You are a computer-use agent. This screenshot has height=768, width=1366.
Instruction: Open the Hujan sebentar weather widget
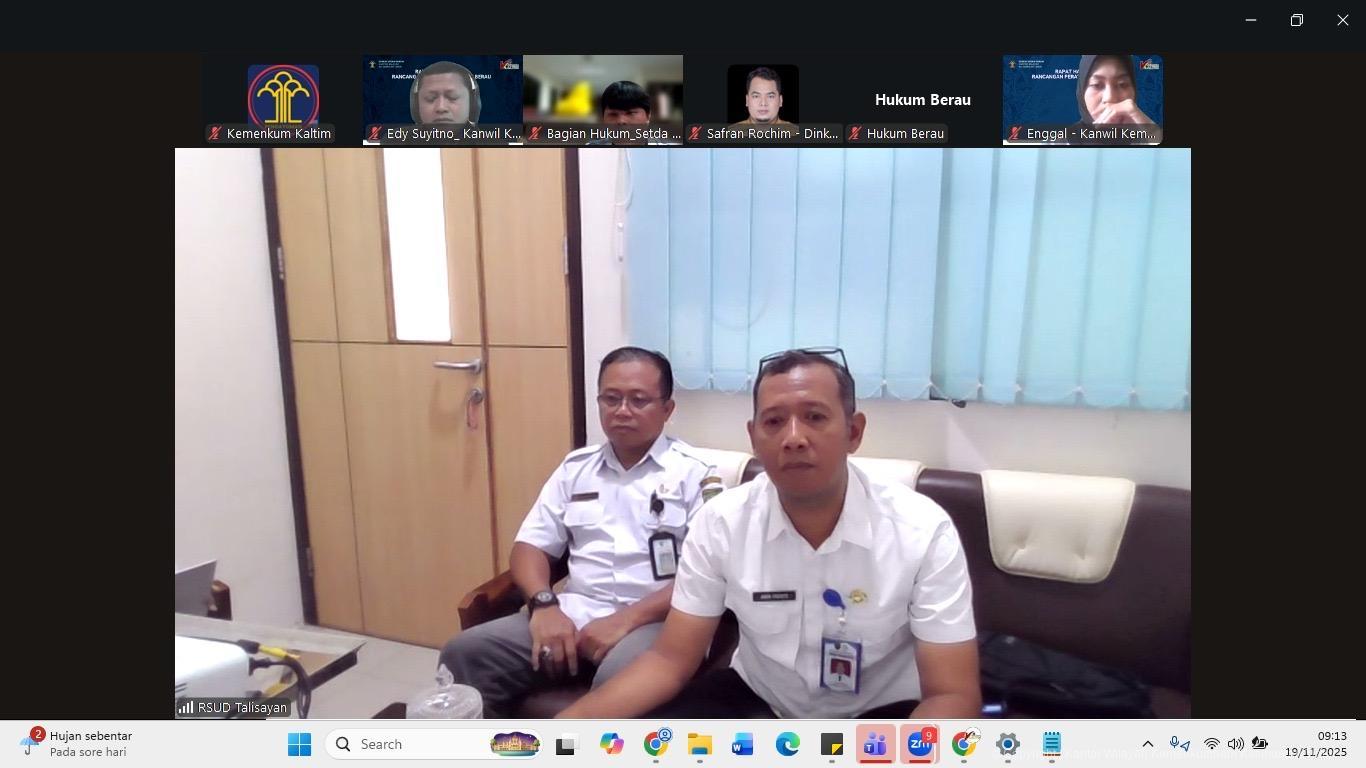tap(80, 744)
